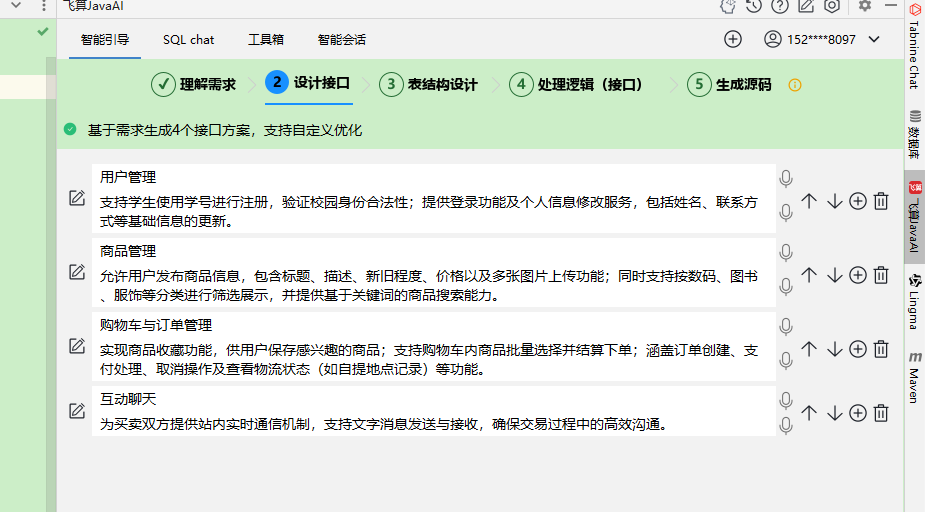This screenshot has width=925, height=512.
Task: Delete the 商品管理 entry
Action: pyautogui.click(x=881, y=275)
